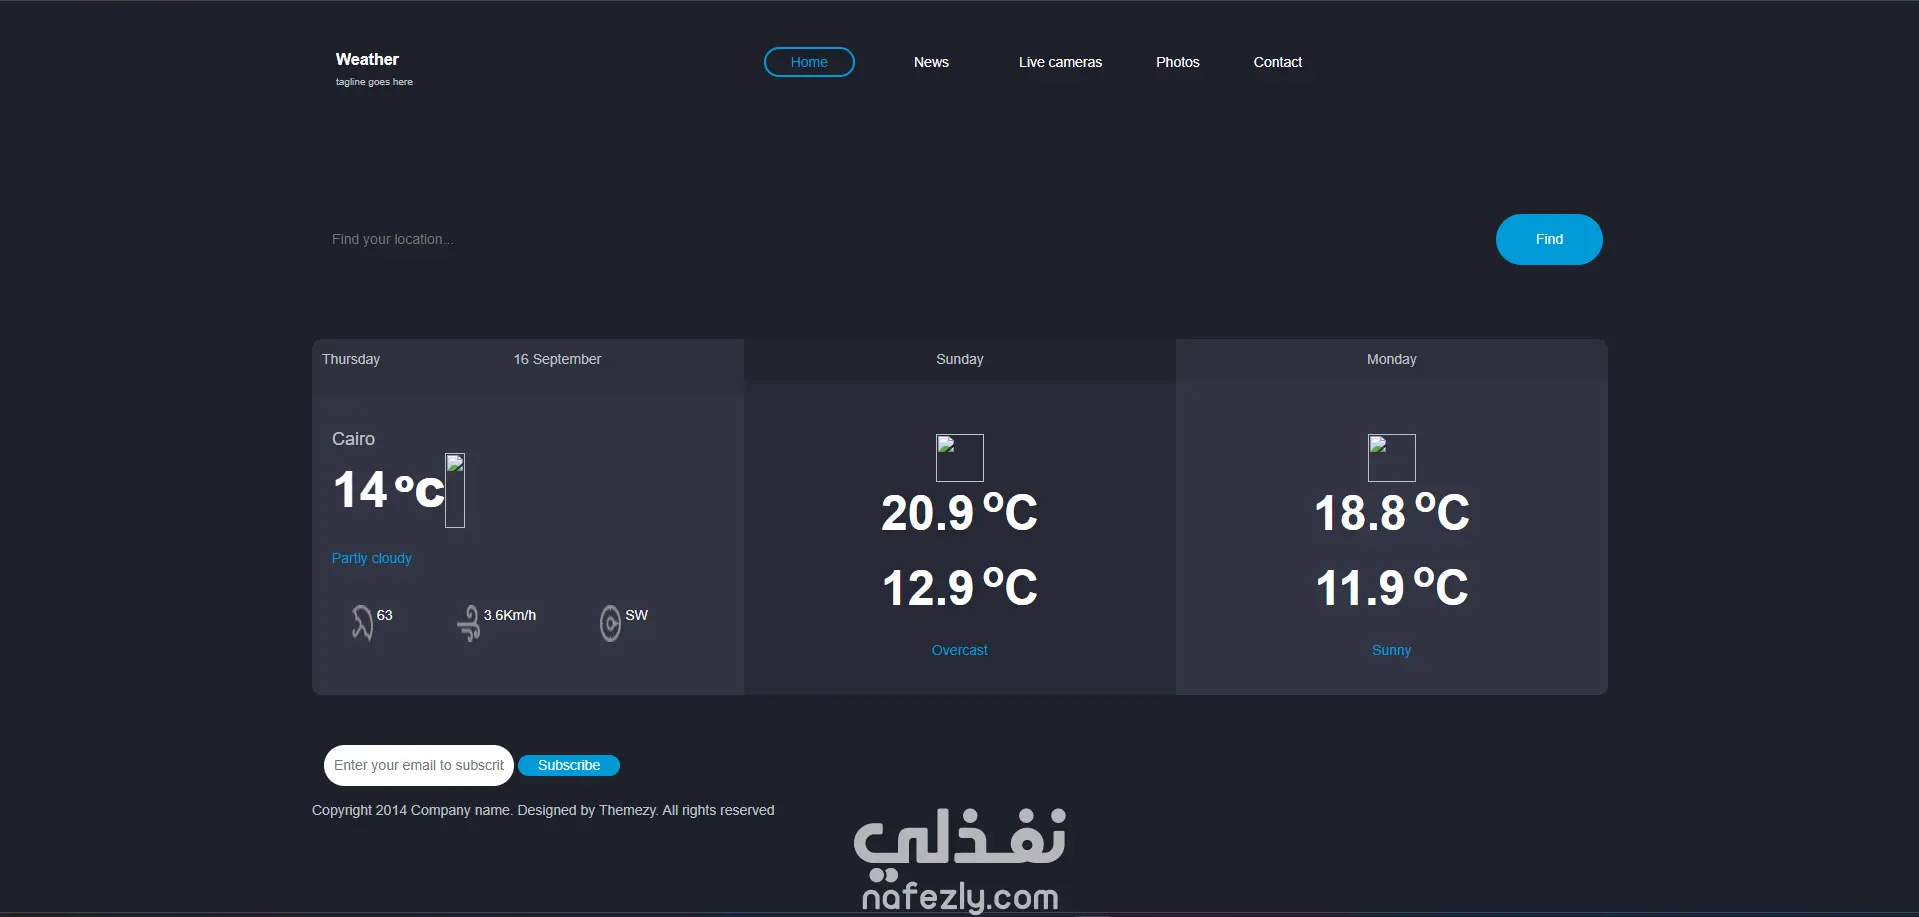1919x917 pixels.
Task: Click the Cairo city name
Action: point(353,439)
